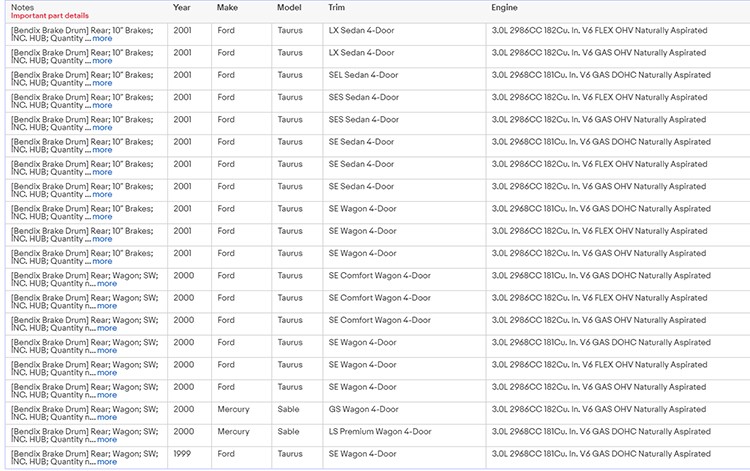The image size is (750, 471).
Task: Select the Year column header
Action: 181,7
